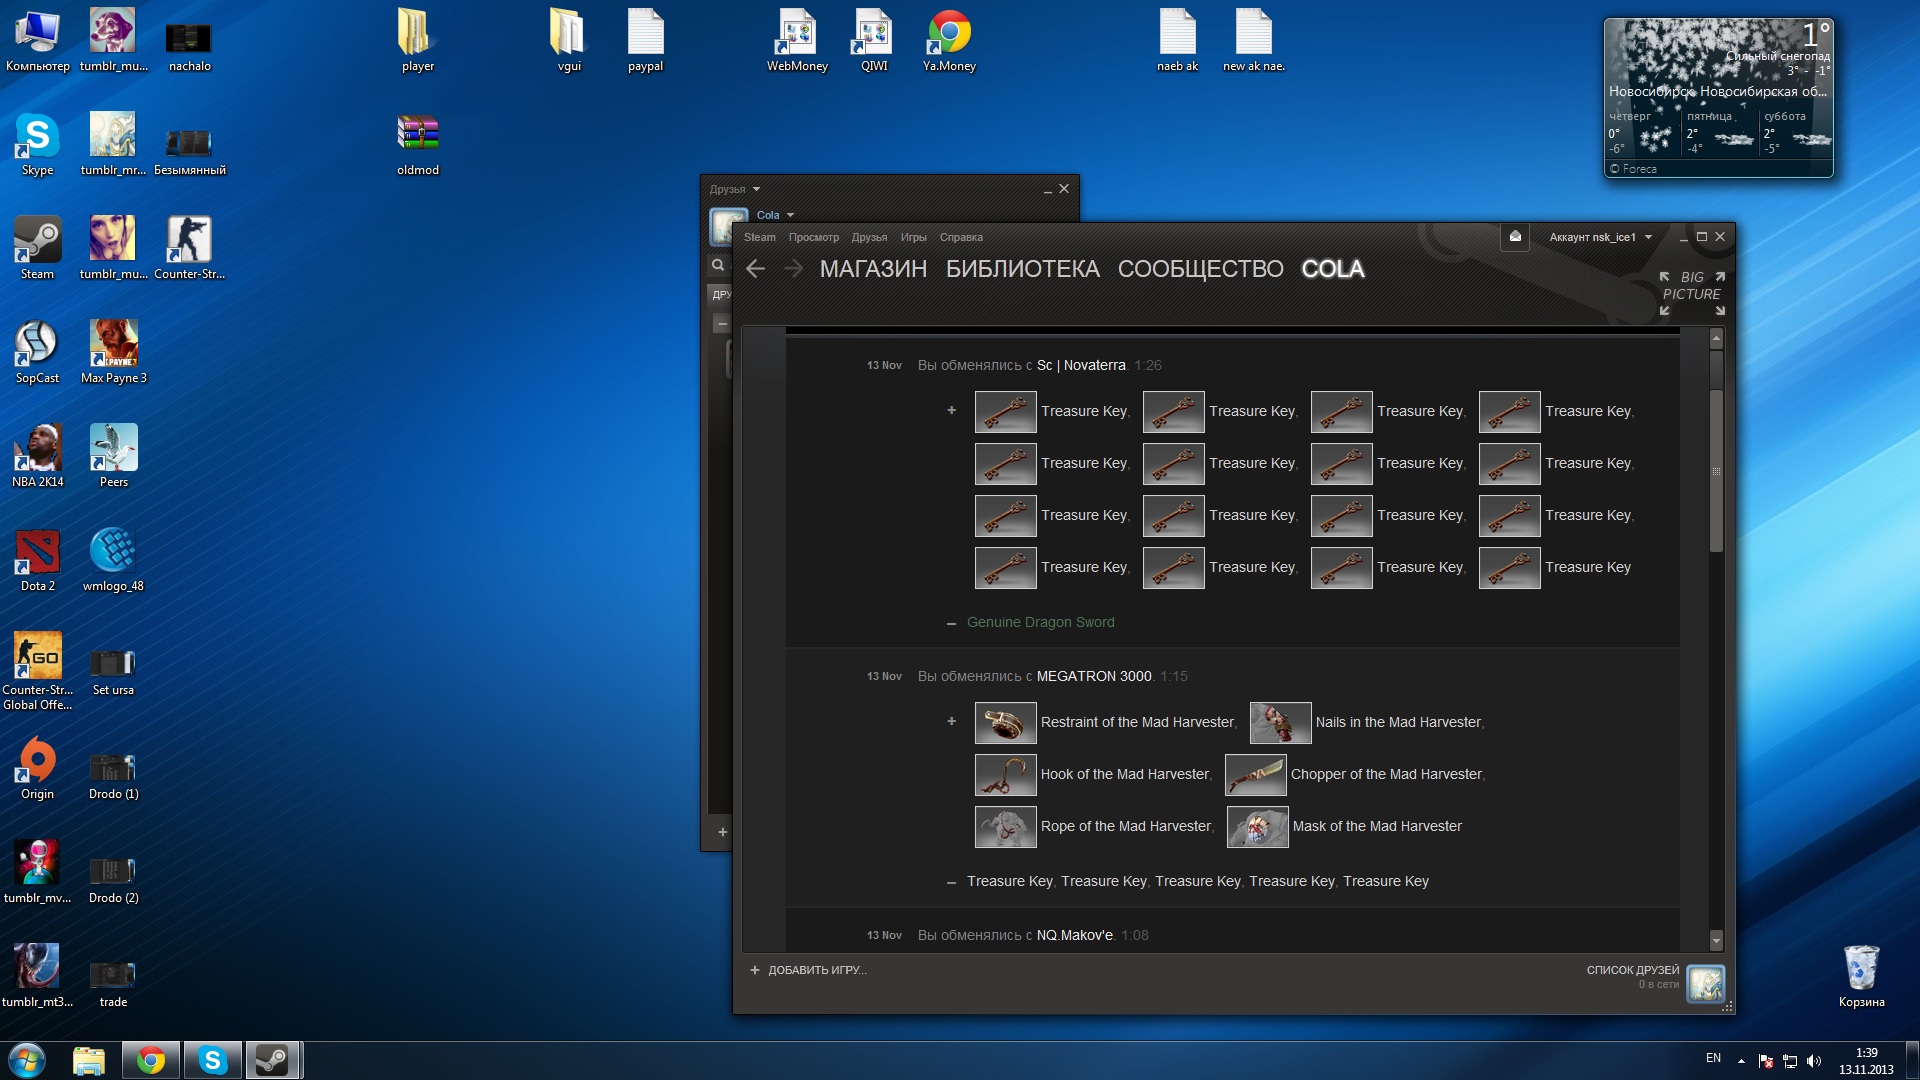Click Steam in the Windows taskbar
The image size is (1920, 1080).
[x=272, y=1060]
